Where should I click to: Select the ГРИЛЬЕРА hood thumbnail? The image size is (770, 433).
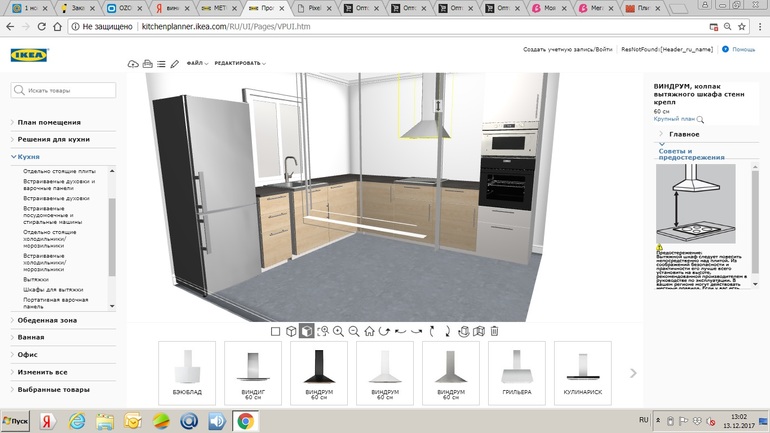(517, 373)
